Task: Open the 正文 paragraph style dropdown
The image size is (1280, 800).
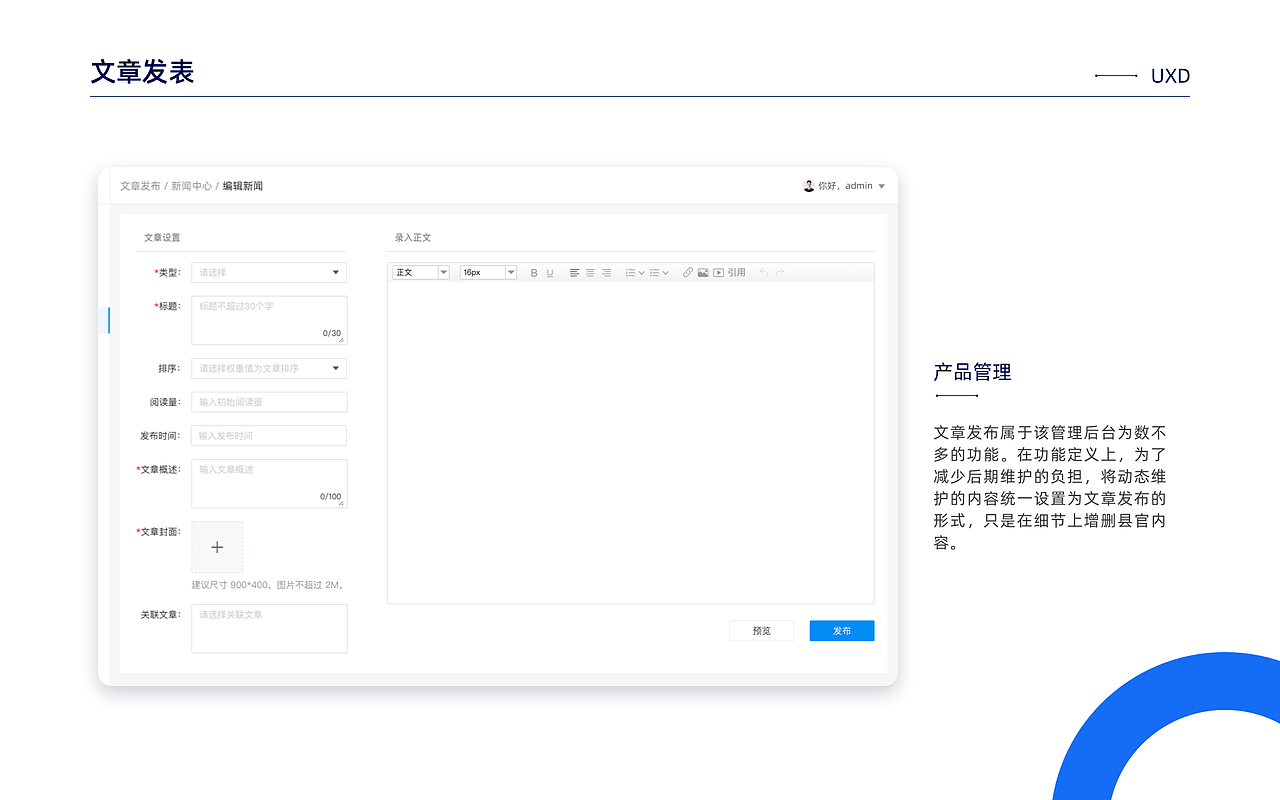Action: 421,272
